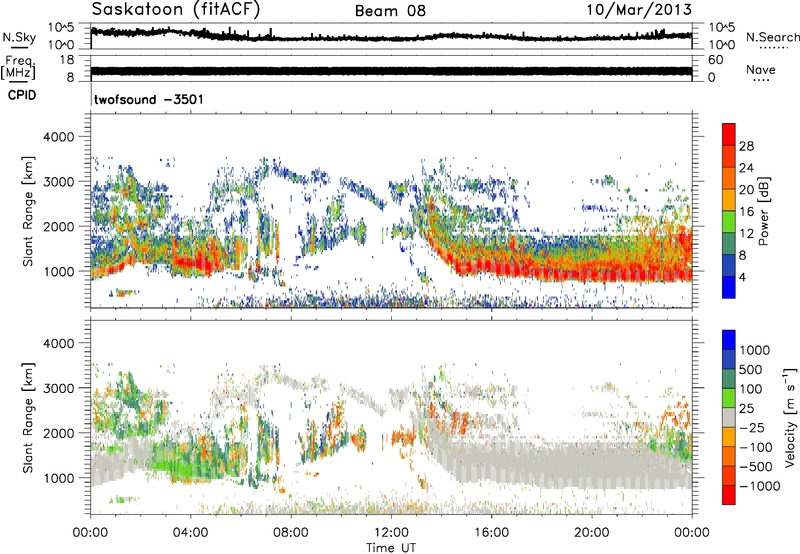
Task: Click the 'Freq. [MHz]' axis label
Action: [18, 68]
